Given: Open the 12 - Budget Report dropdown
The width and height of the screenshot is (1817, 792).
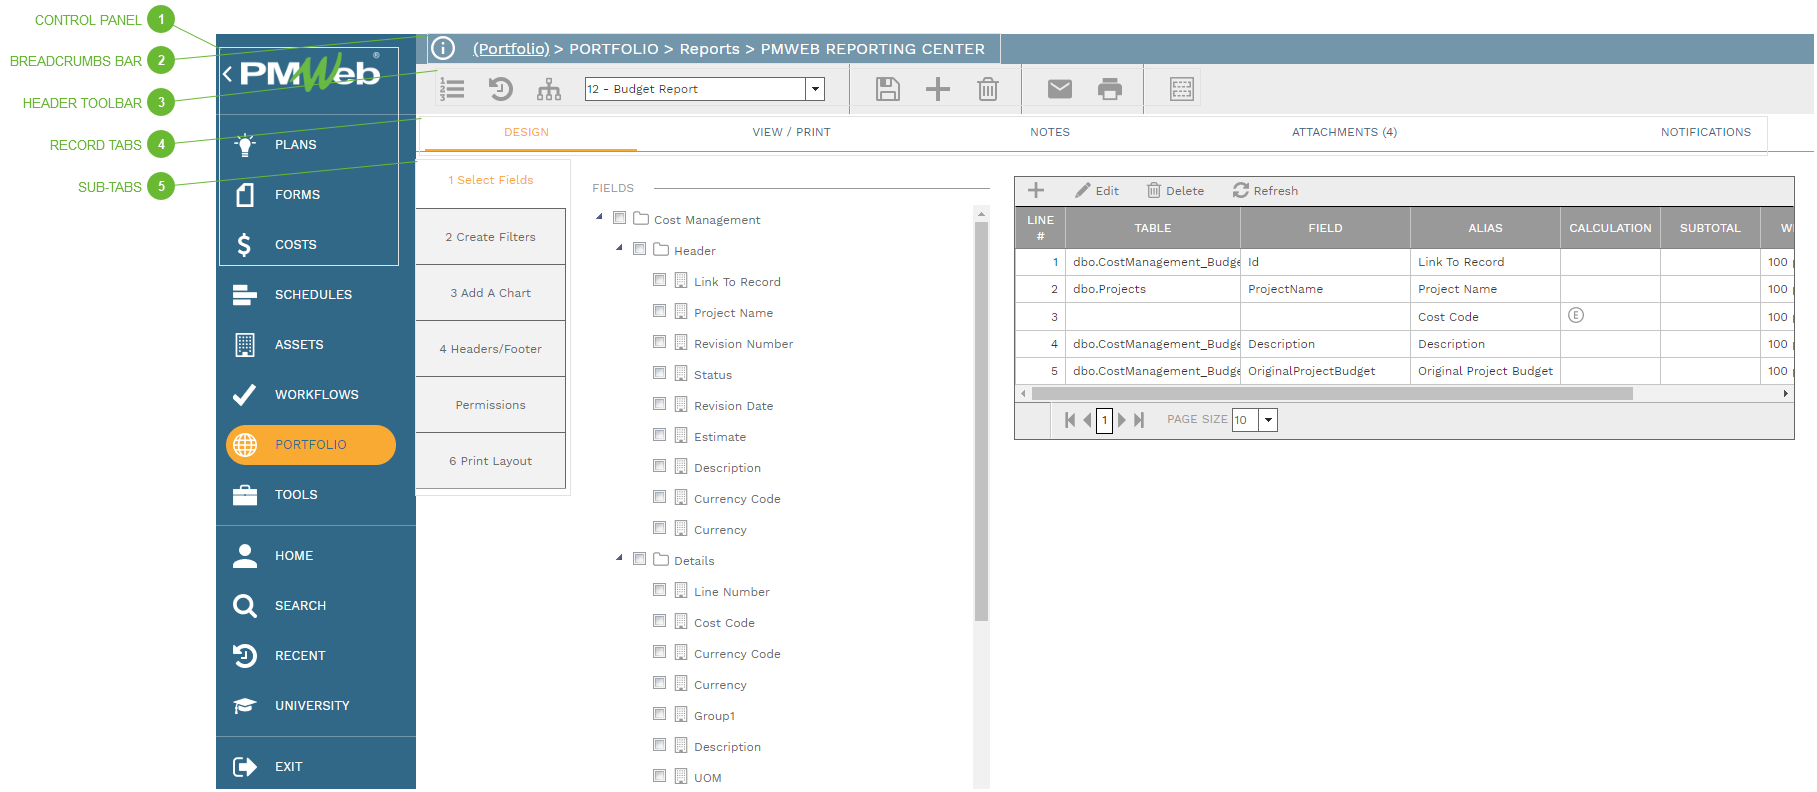Looking at the screenshot, I should coord(815,89).
